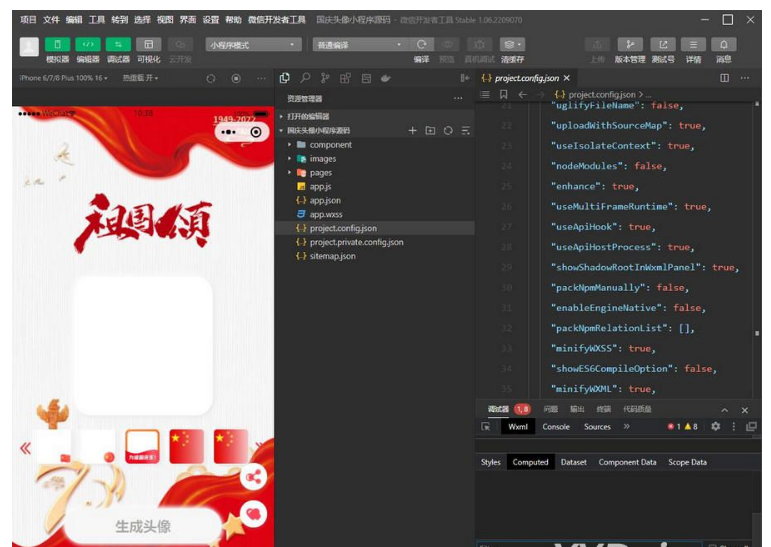Toggle the 调试器 debugger panel button

[x=118, y=45]
